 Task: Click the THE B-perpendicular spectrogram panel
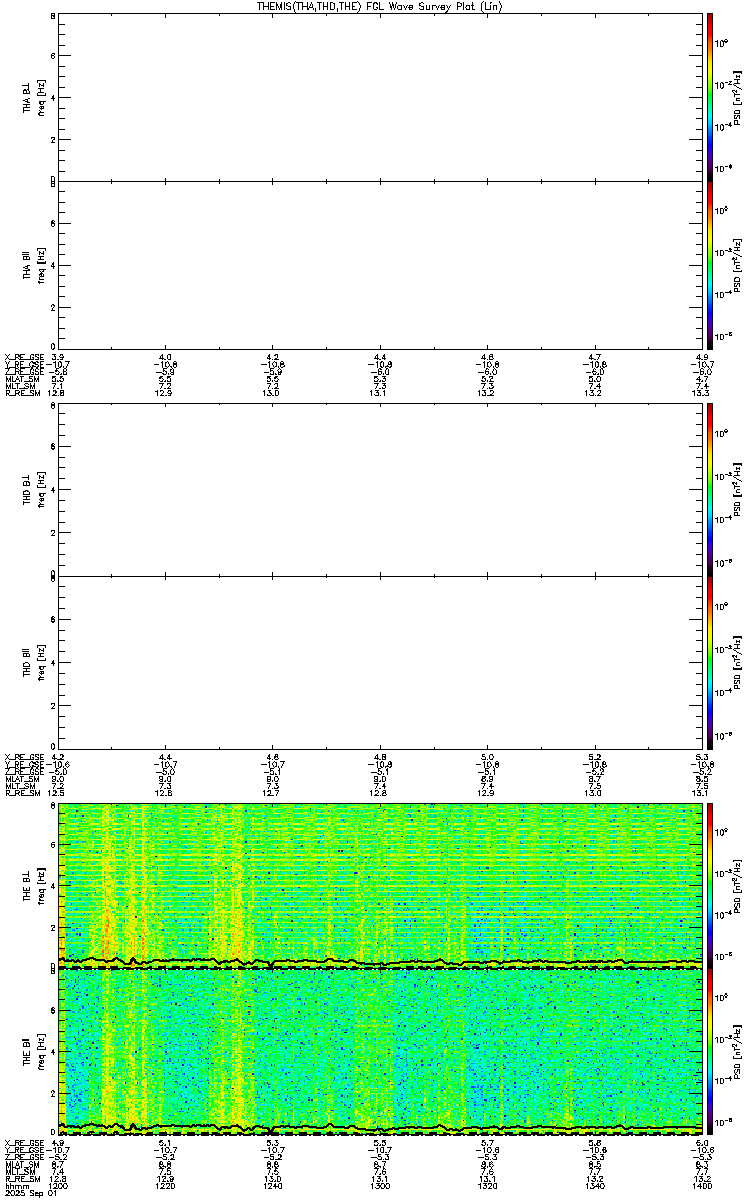pos(381,884)
